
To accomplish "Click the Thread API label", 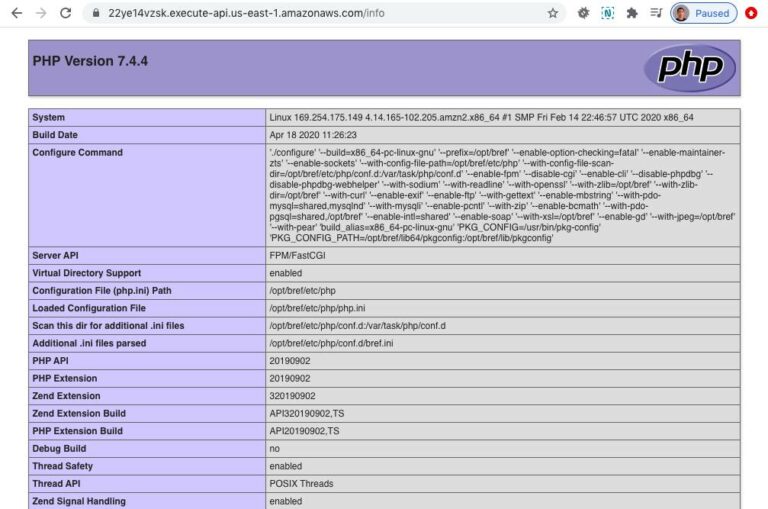I will click(x=56, y=484).
